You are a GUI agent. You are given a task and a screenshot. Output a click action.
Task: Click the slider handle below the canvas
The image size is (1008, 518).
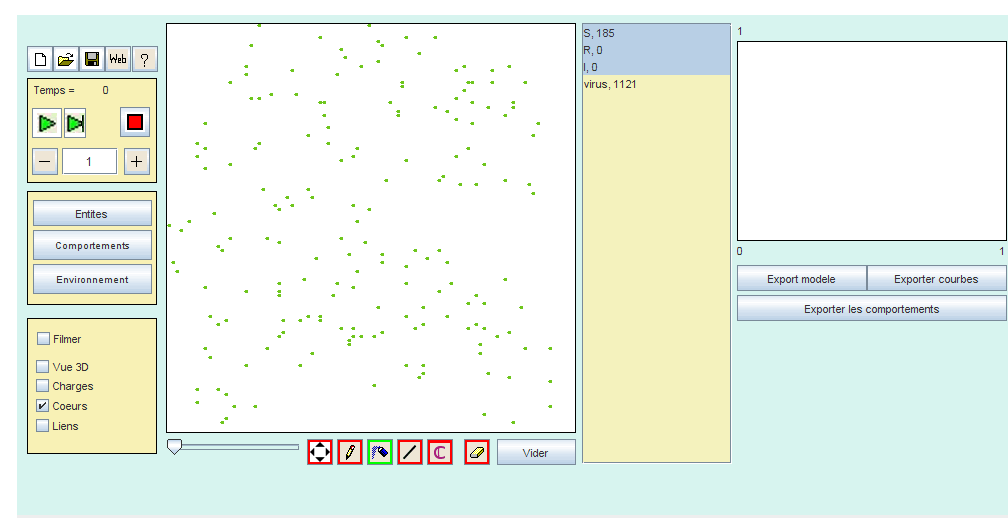(174, 447)
